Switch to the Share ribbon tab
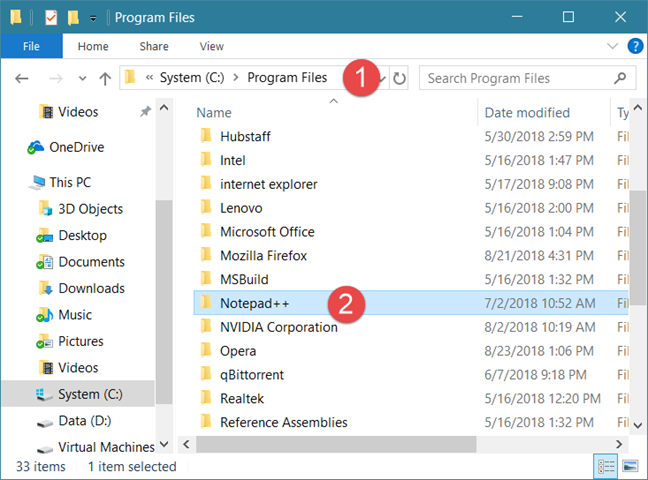Screen dimensions: 648x480 (x=154, y=46)
